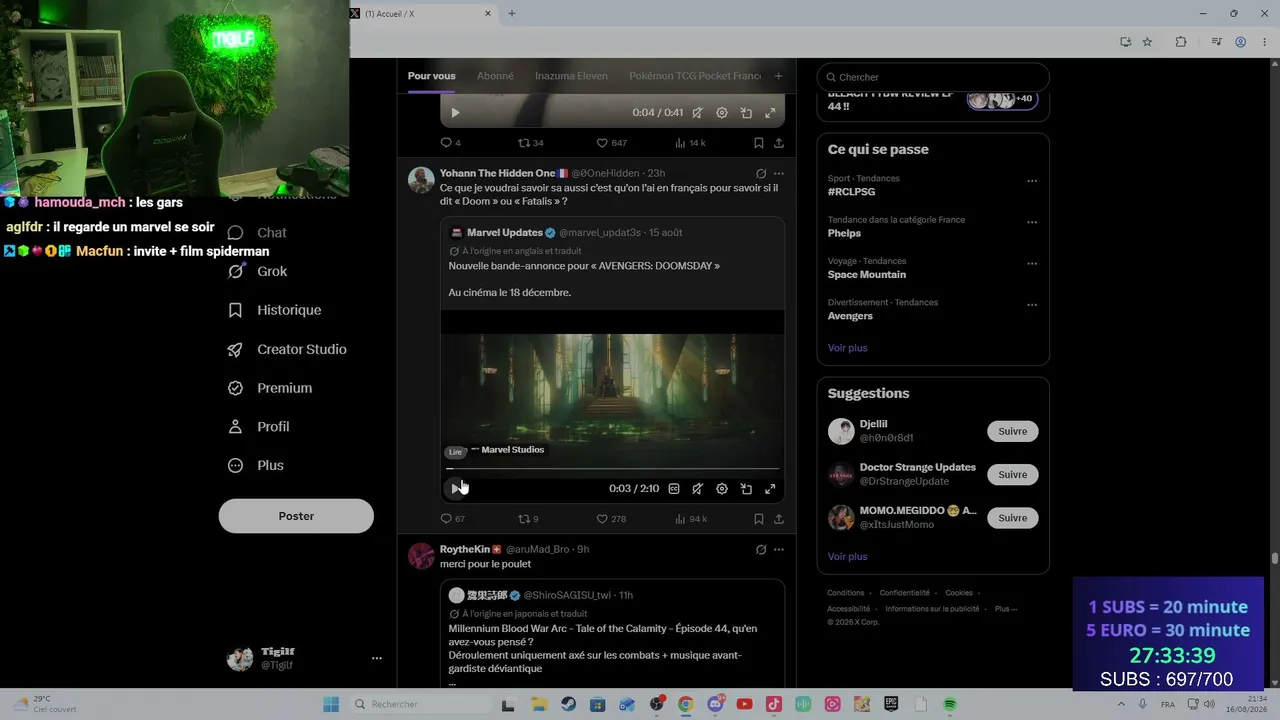Expand the Plus menu in sidebar
1280x720 pixels.
tap(256, 465)
